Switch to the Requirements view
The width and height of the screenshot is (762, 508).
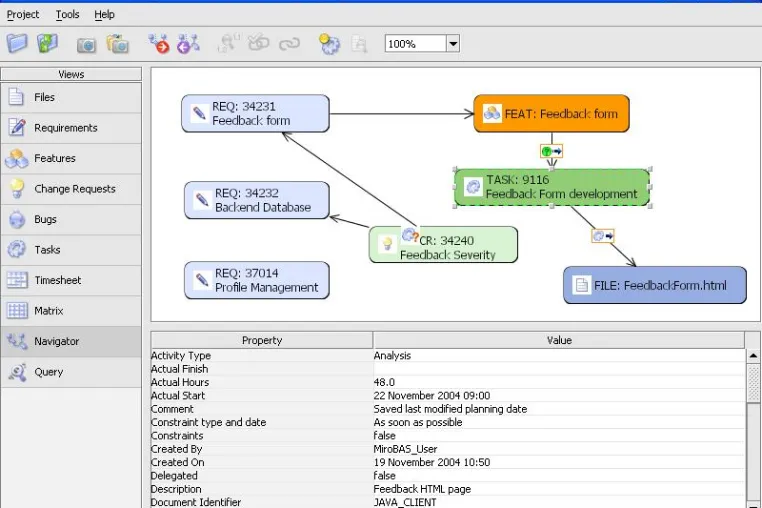pos(71,128)
